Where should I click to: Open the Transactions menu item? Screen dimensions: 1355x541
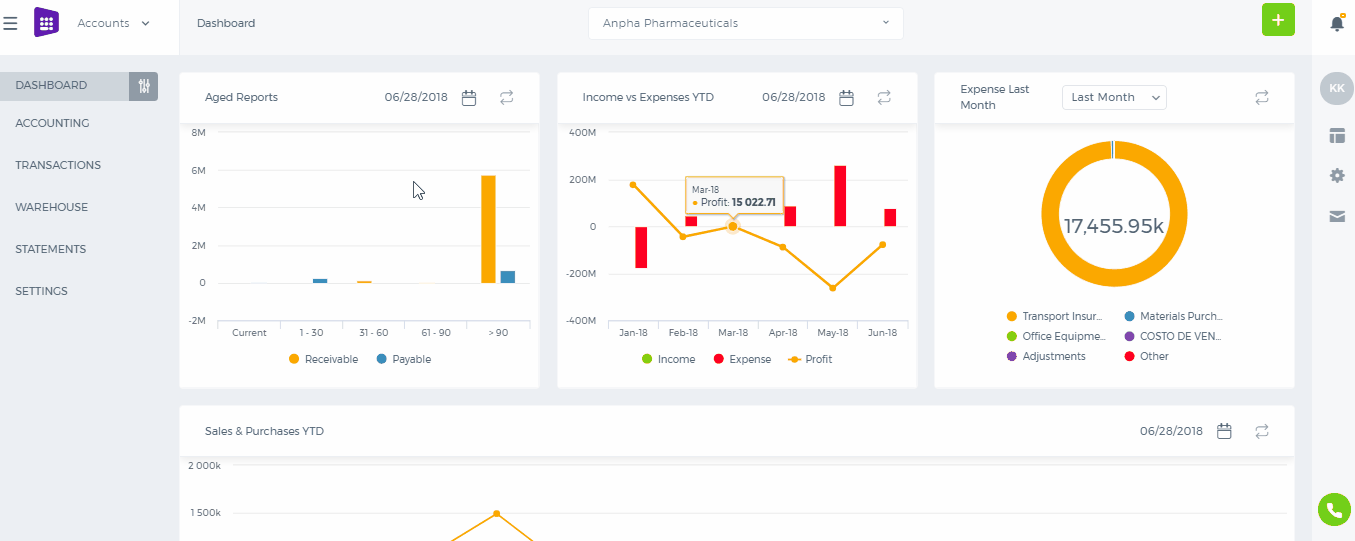[58, 165]
